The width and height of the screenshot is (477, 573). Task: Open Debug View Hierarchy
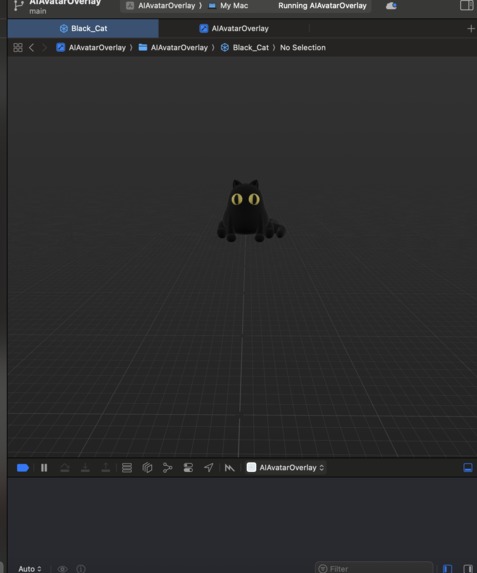(147, 468)
